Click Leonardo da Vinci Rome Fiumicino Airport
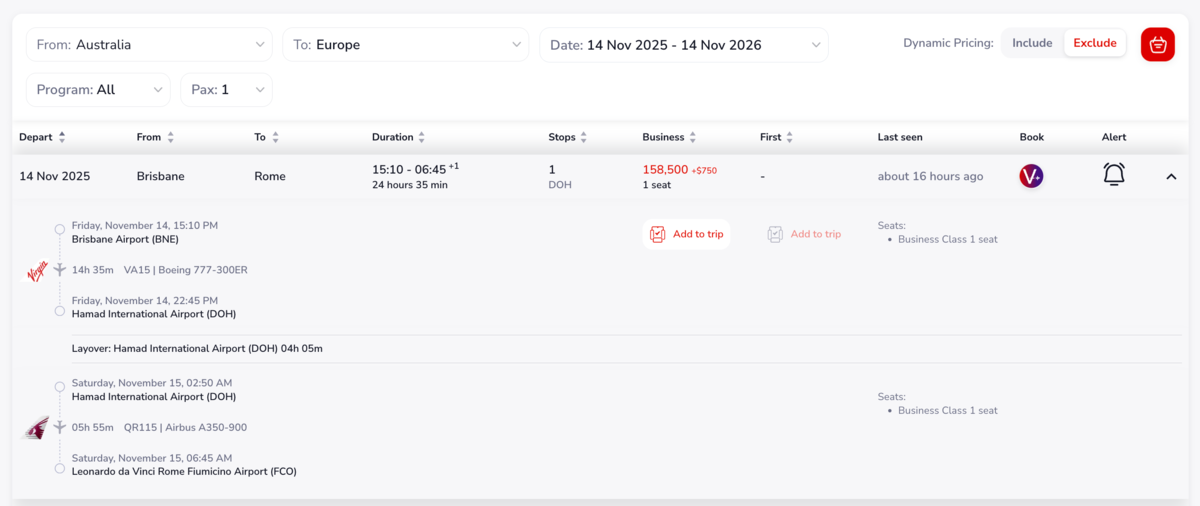This screenshot has width=1200, height=506. pyautogui.click(x=184, y=471)
